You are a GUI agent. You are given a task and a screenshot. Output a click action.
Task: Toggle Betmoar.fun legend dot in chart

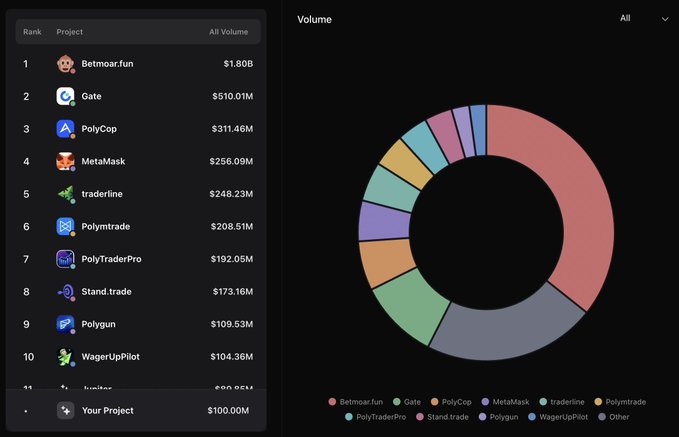coord(332,401)
